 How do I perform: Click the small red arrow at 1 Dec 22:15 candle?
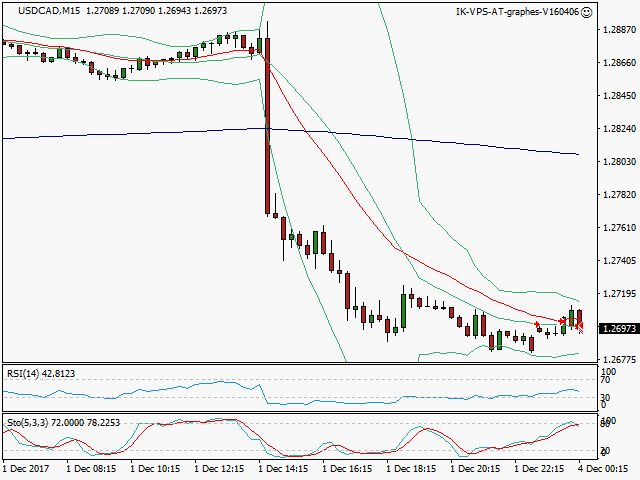(x=537, y=324)
